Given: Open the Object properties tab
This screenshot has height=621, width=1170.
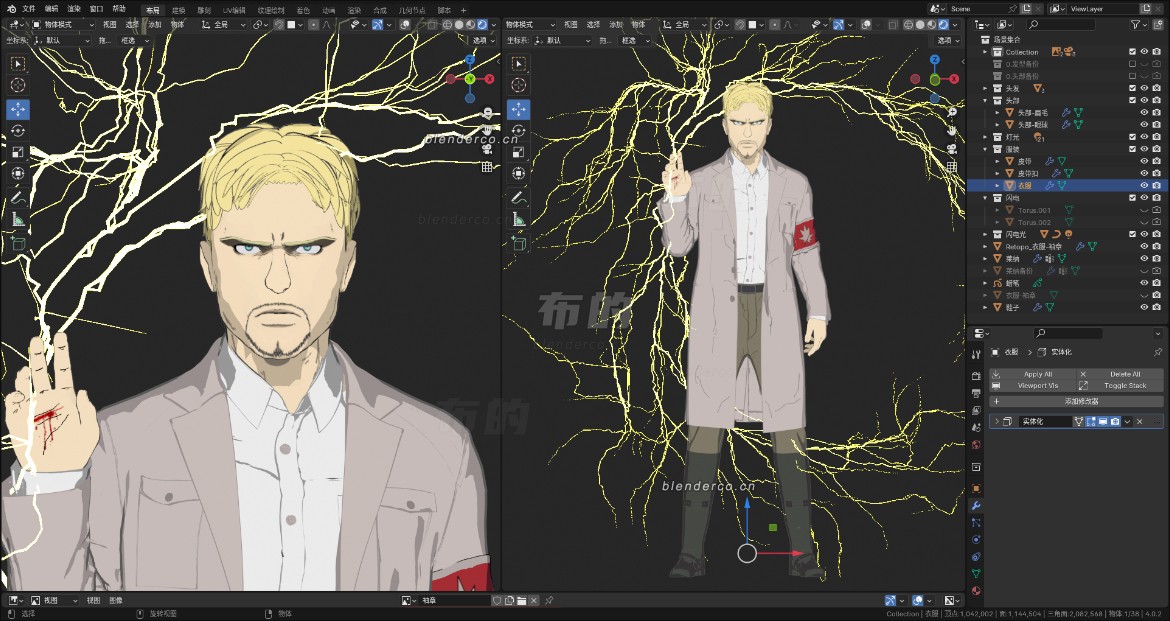Looking at the screenshot, I should tap(976, 488).
